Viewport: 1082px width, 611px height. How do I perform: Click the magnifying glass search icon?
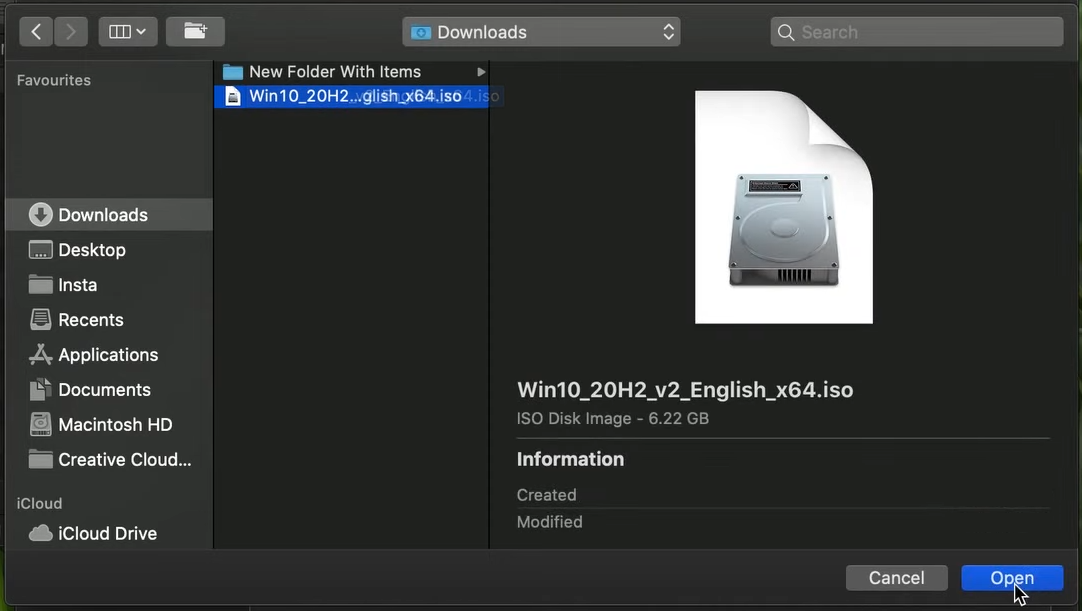tap(785, 32)
